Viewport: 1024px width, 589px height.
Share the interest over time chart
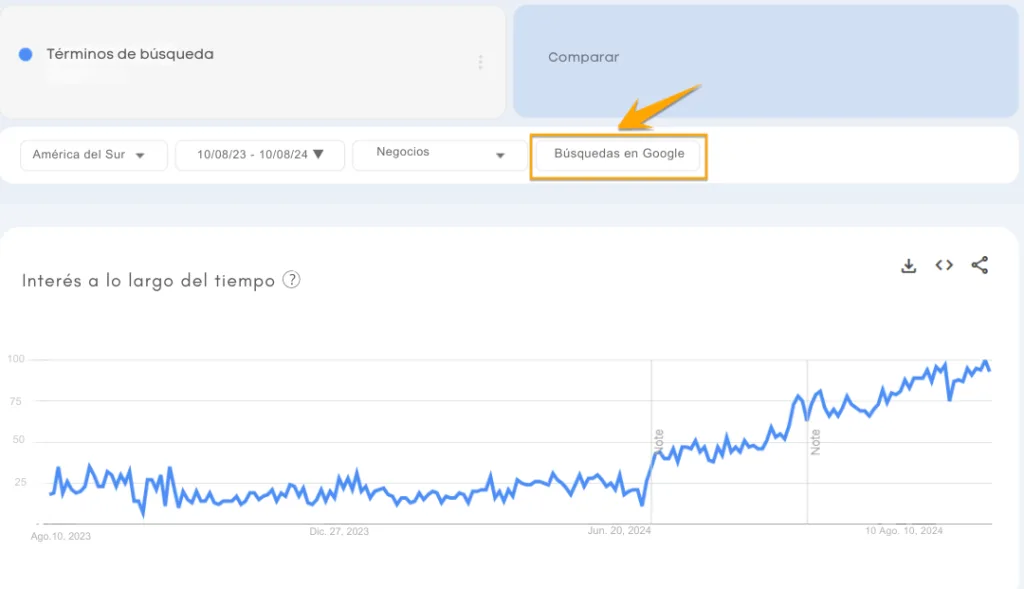tap(980, 265)
